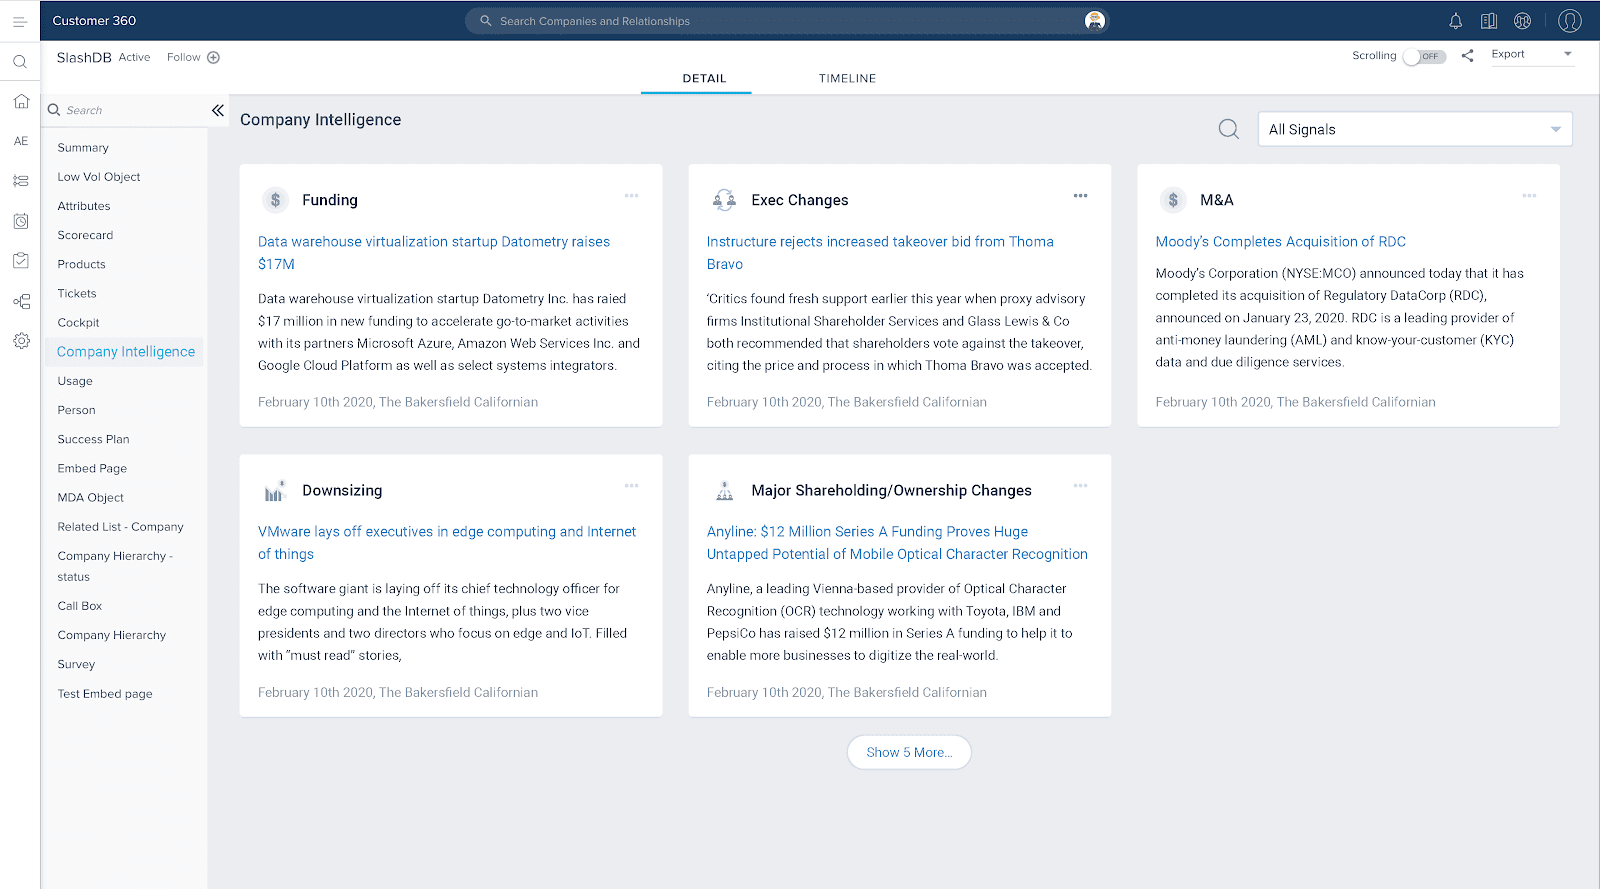Open the user profile icon
Screen dimensions: 1600x889
tap(1569, 21)
